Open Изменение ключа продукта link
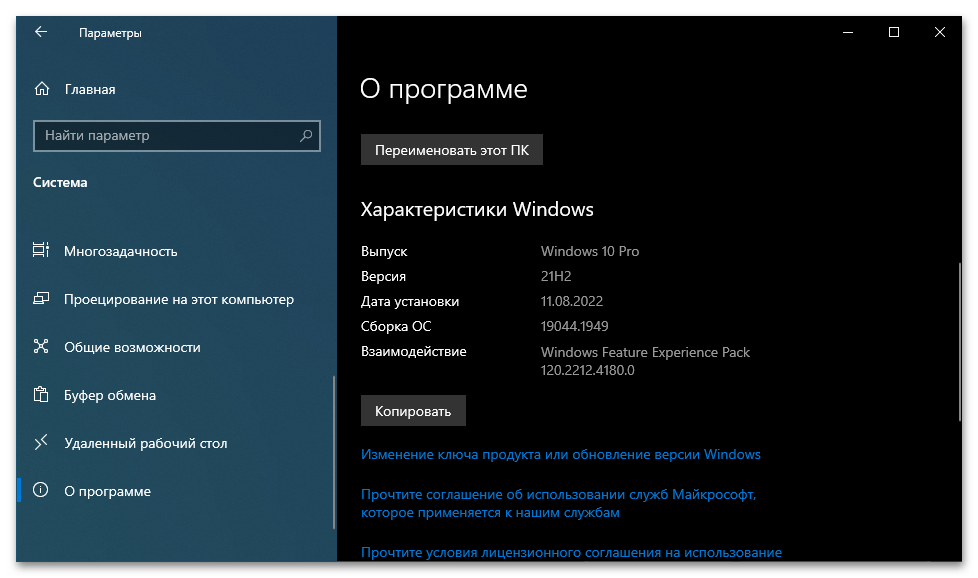 (561, 455)
